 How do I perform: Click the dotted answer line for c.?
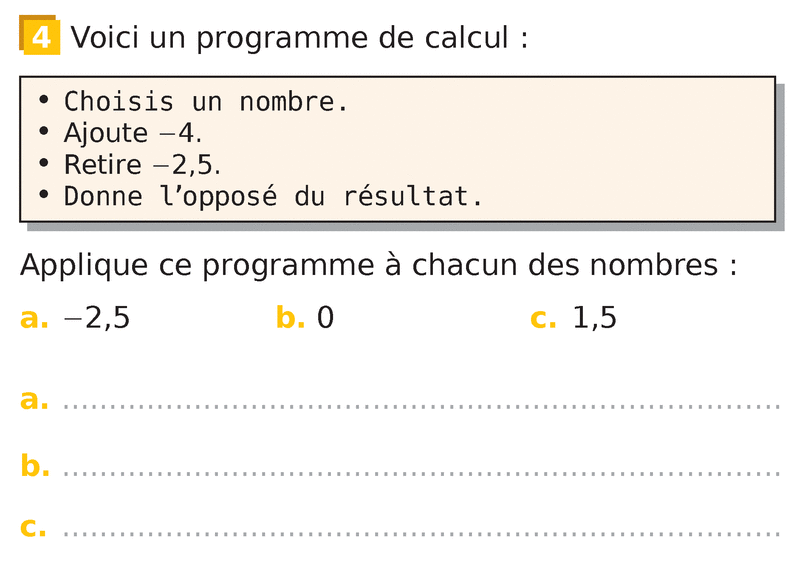(x=420, y=533)
